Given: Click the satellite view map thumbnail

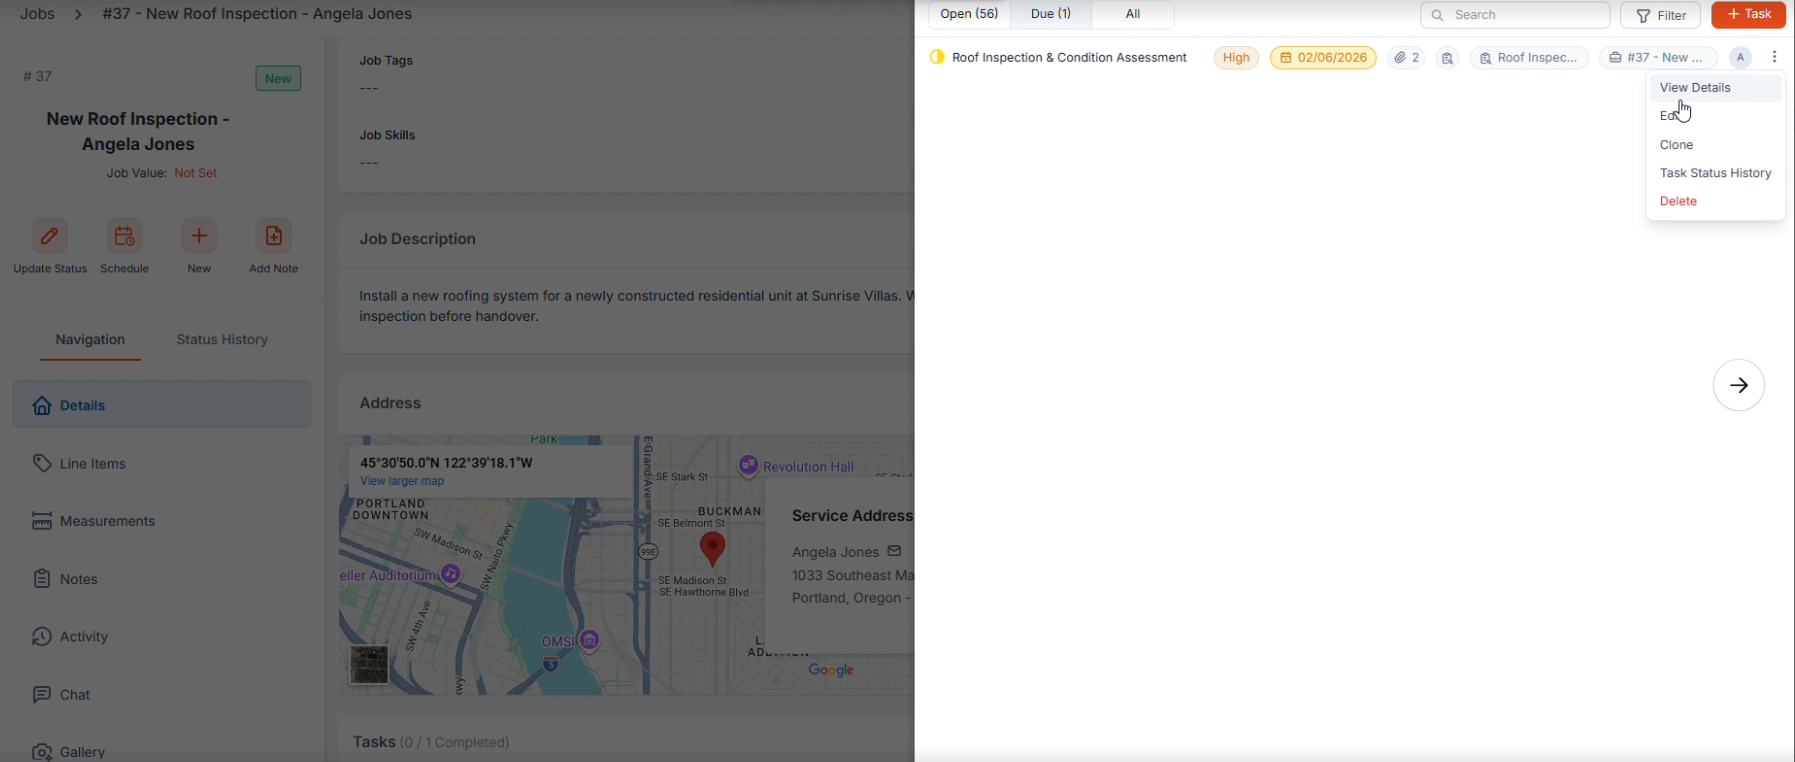Looking at the screenshot, I should point(369,665).
